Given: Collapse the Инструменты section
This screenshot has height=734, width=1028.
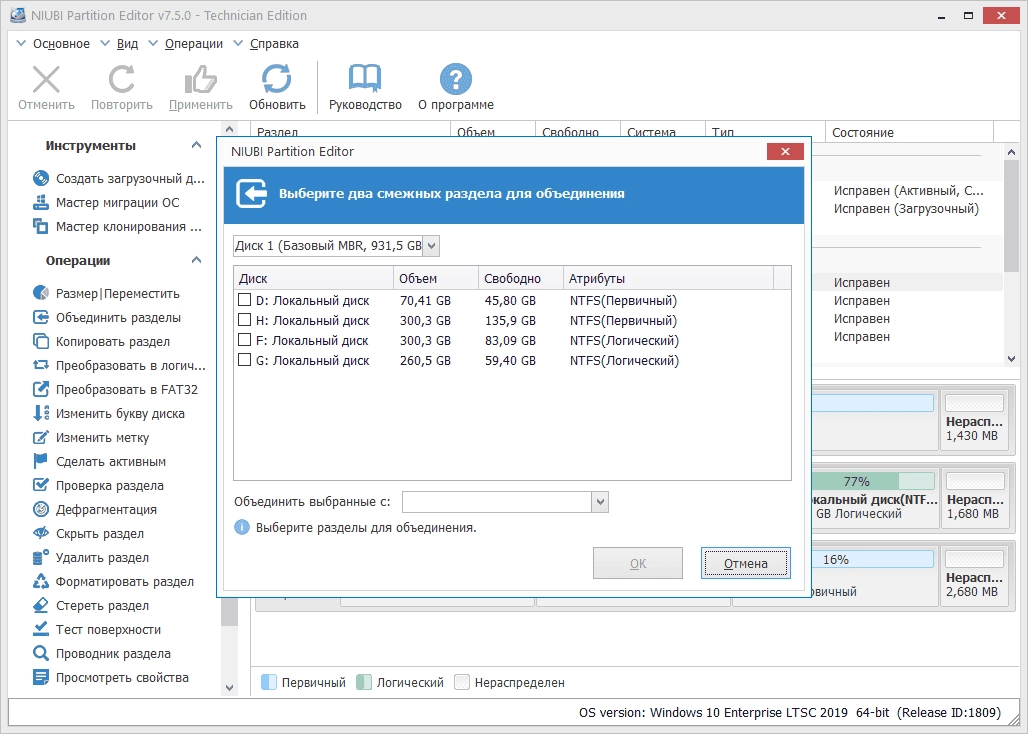Looking at the screenshot, I should click(196, 145).
